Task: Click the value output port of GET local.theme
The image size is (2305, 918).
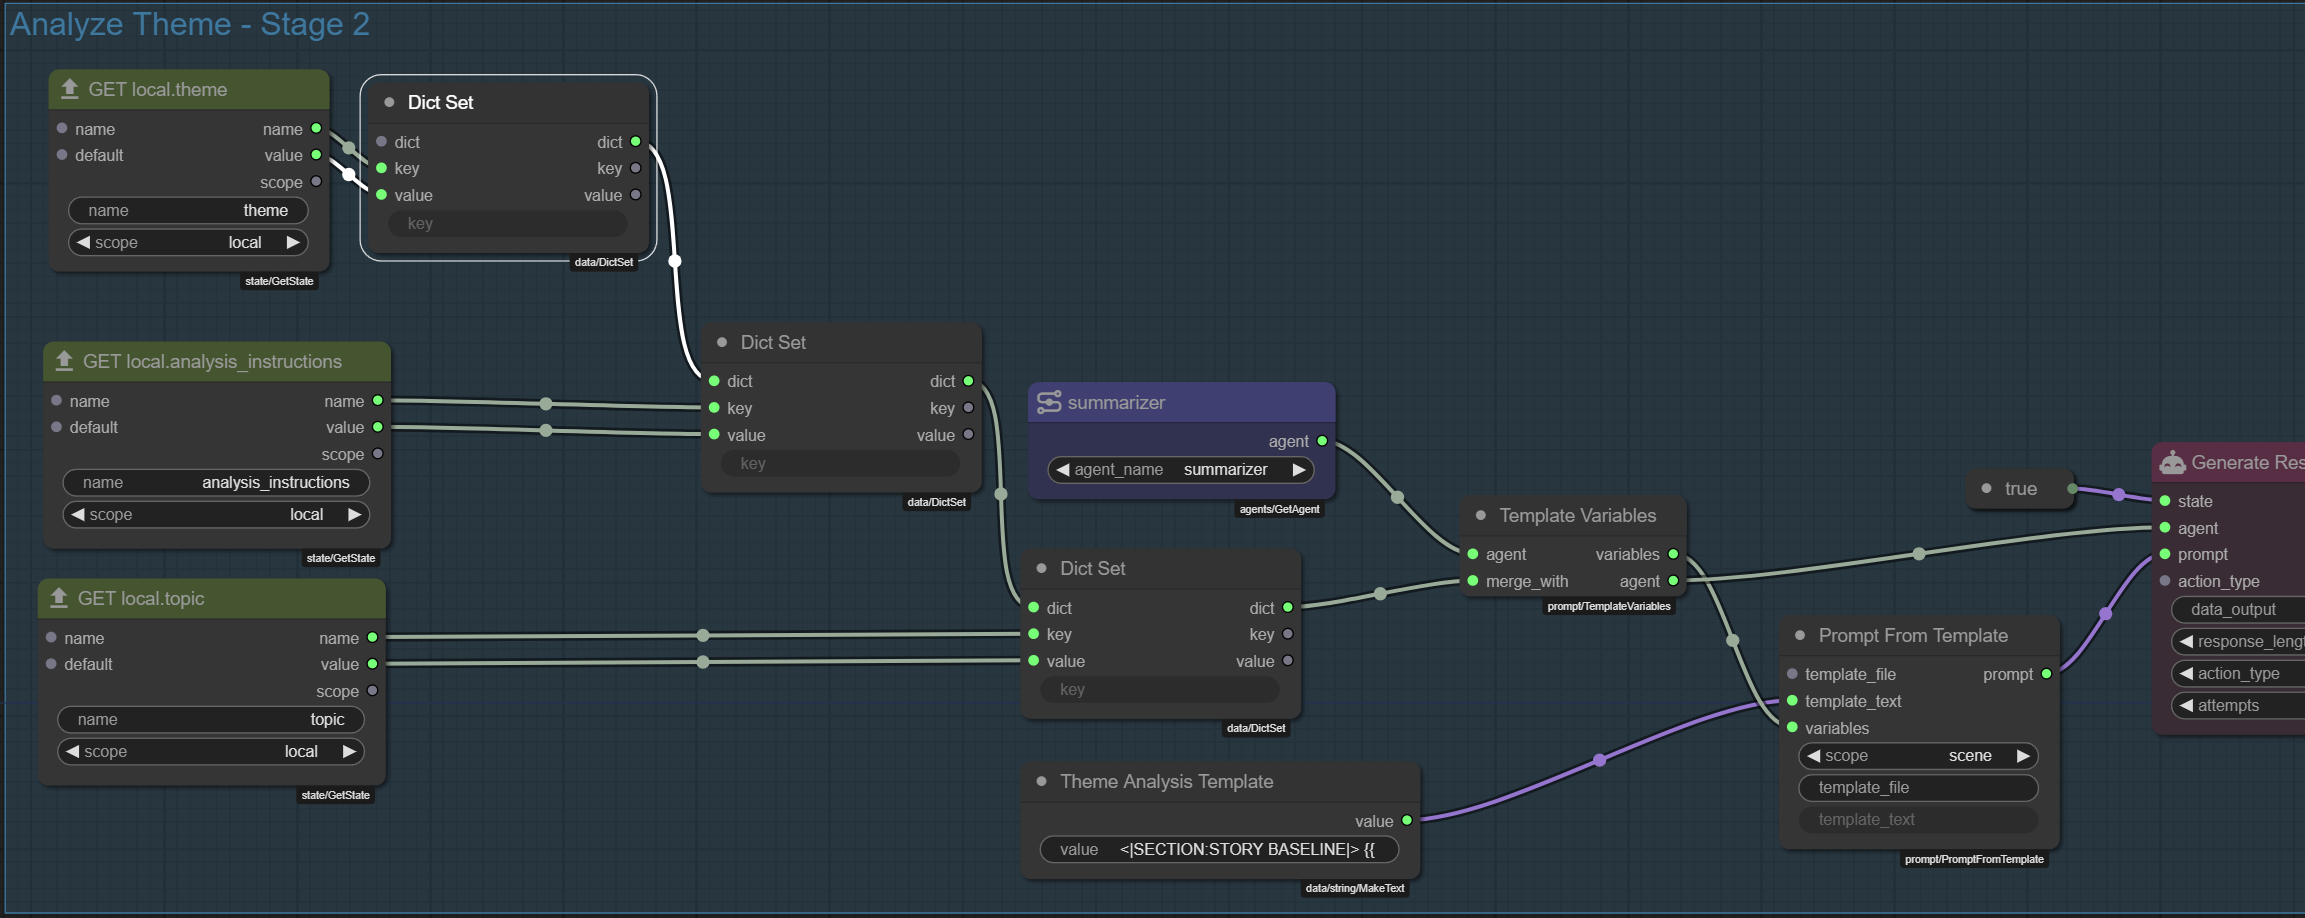Action: [x=316, y=155]
